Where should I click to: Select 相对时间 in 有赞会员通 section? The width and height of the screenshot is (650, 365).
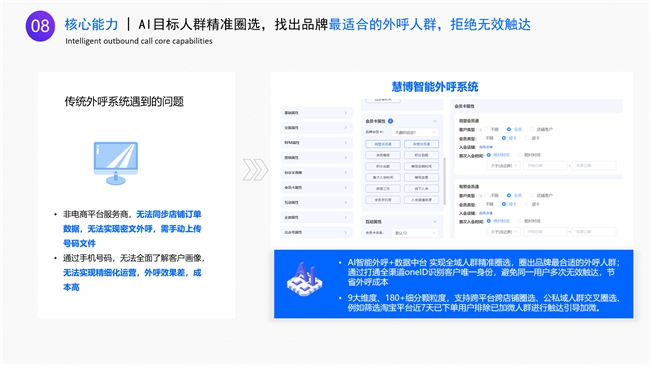tap(529, 221)
